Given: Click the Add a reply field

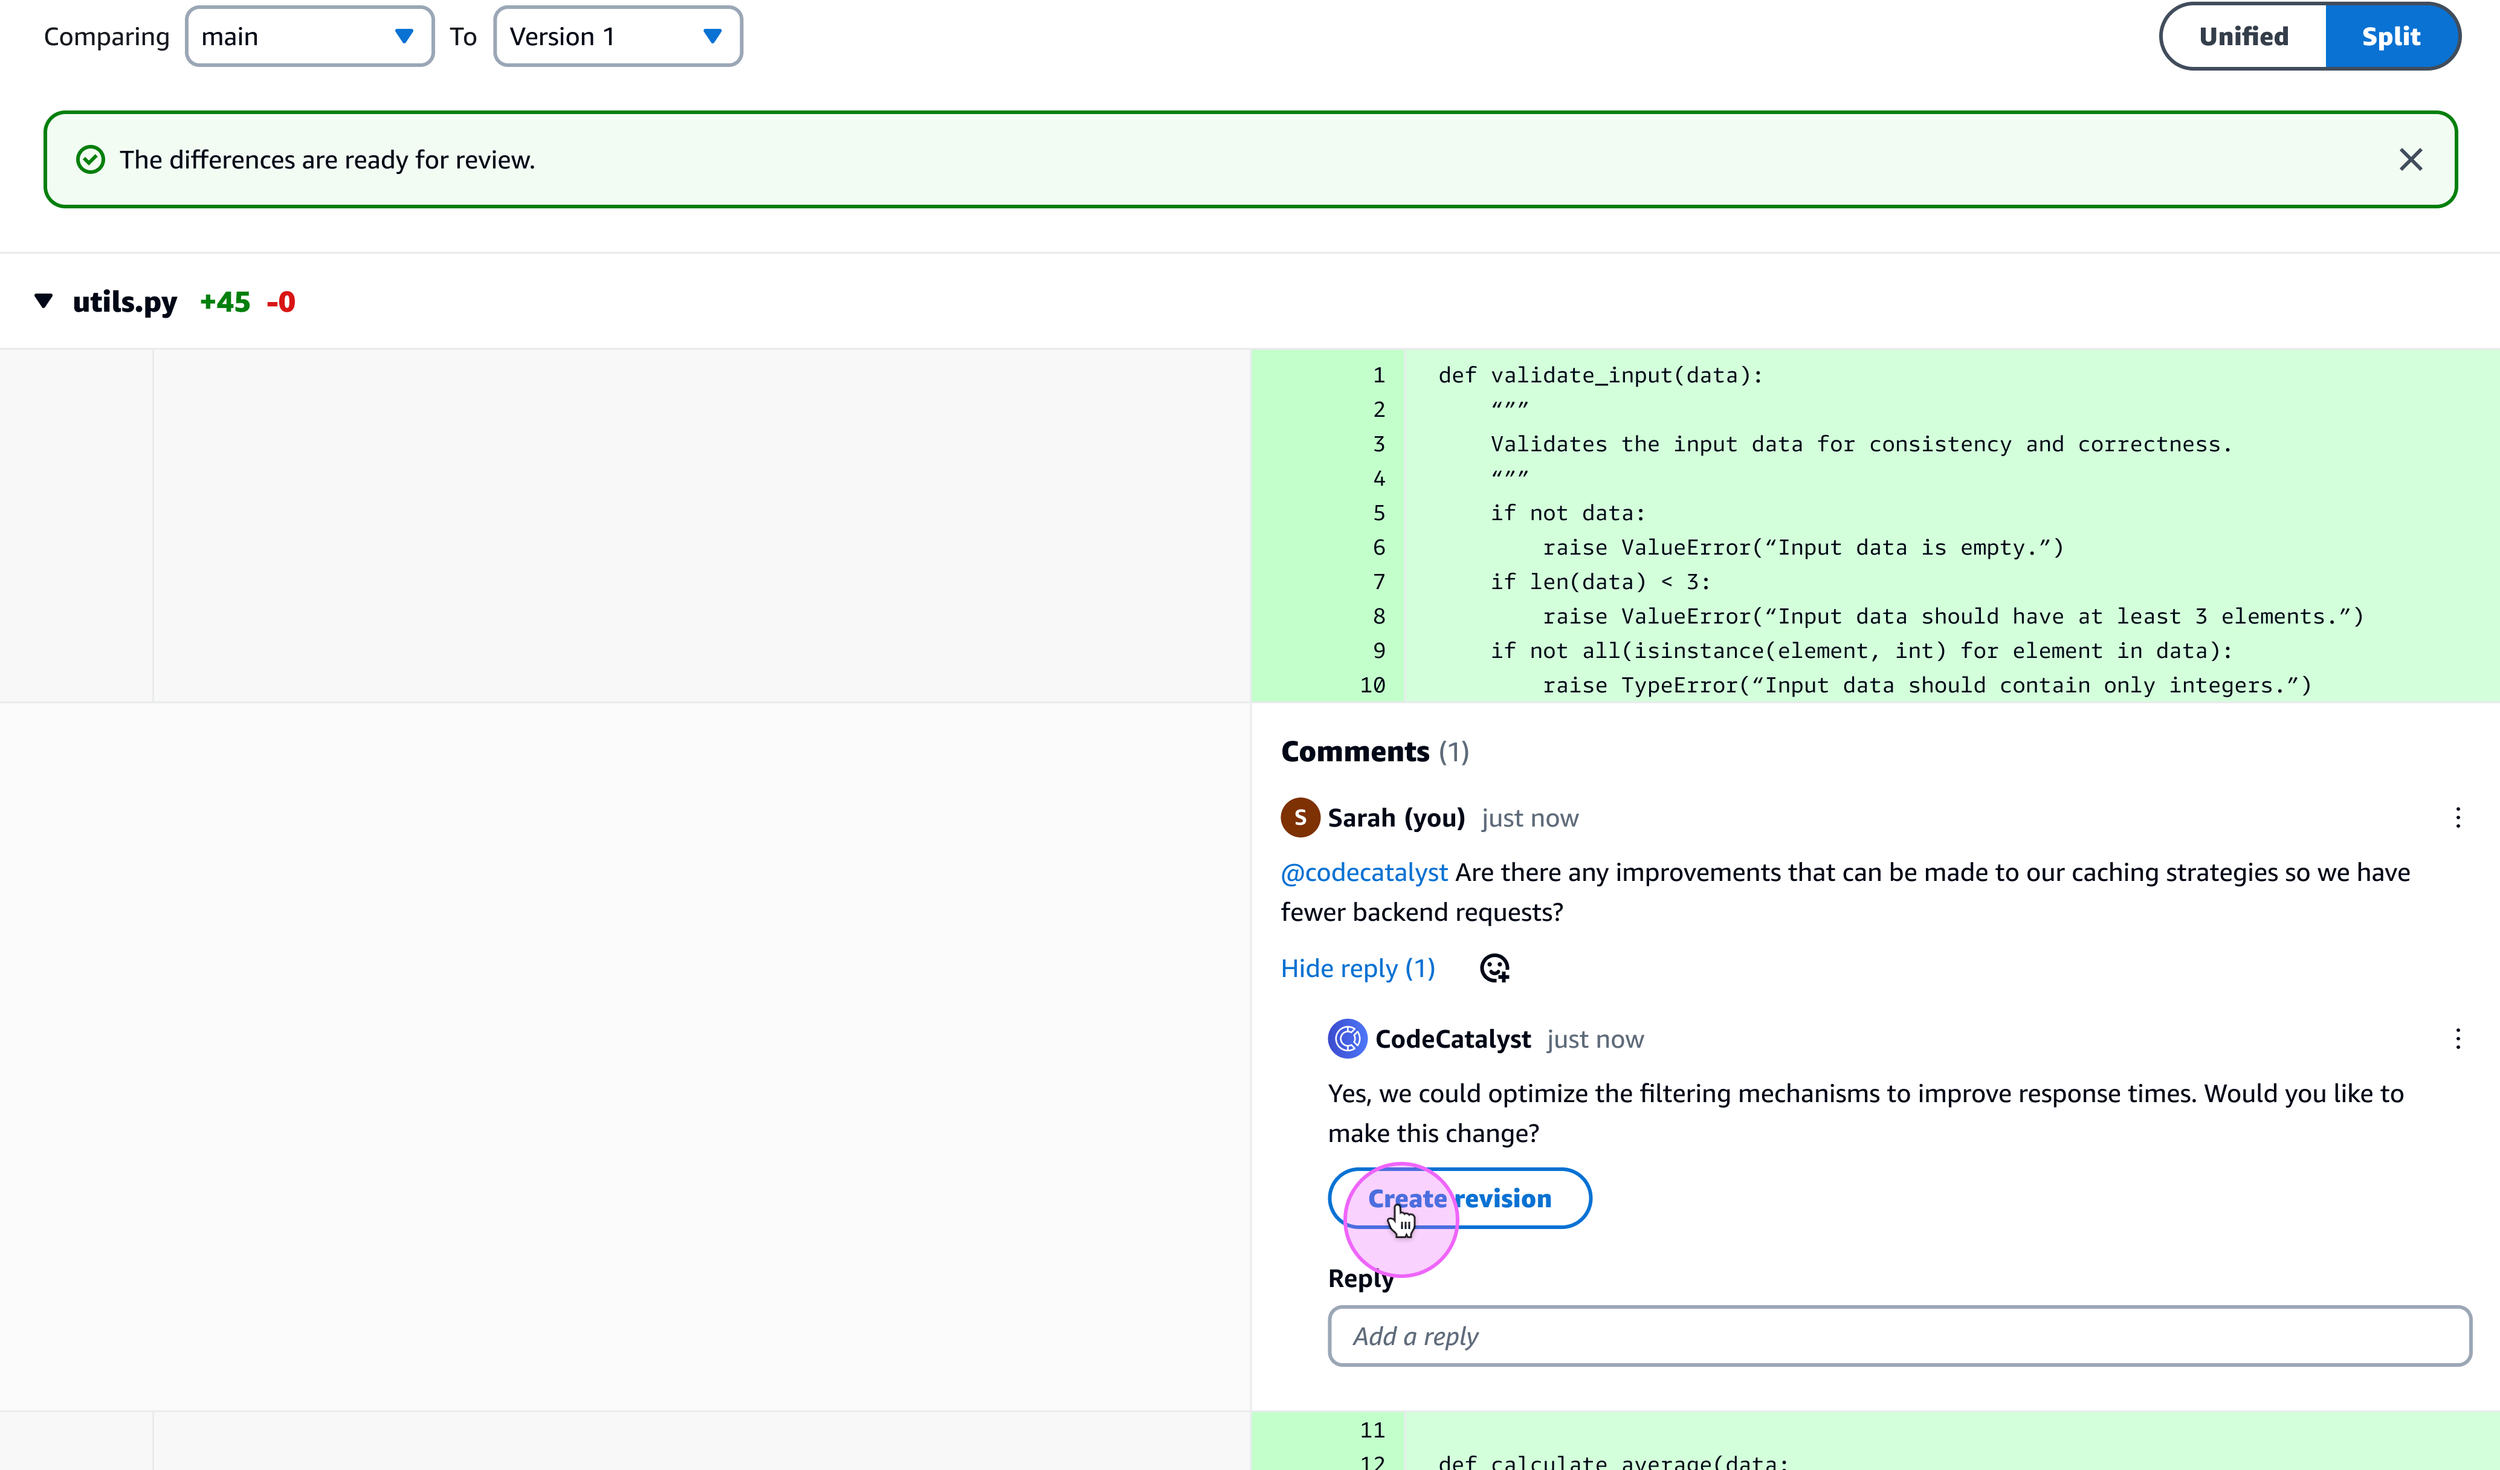Looking at the screenshot, I should point(1898,1336).
